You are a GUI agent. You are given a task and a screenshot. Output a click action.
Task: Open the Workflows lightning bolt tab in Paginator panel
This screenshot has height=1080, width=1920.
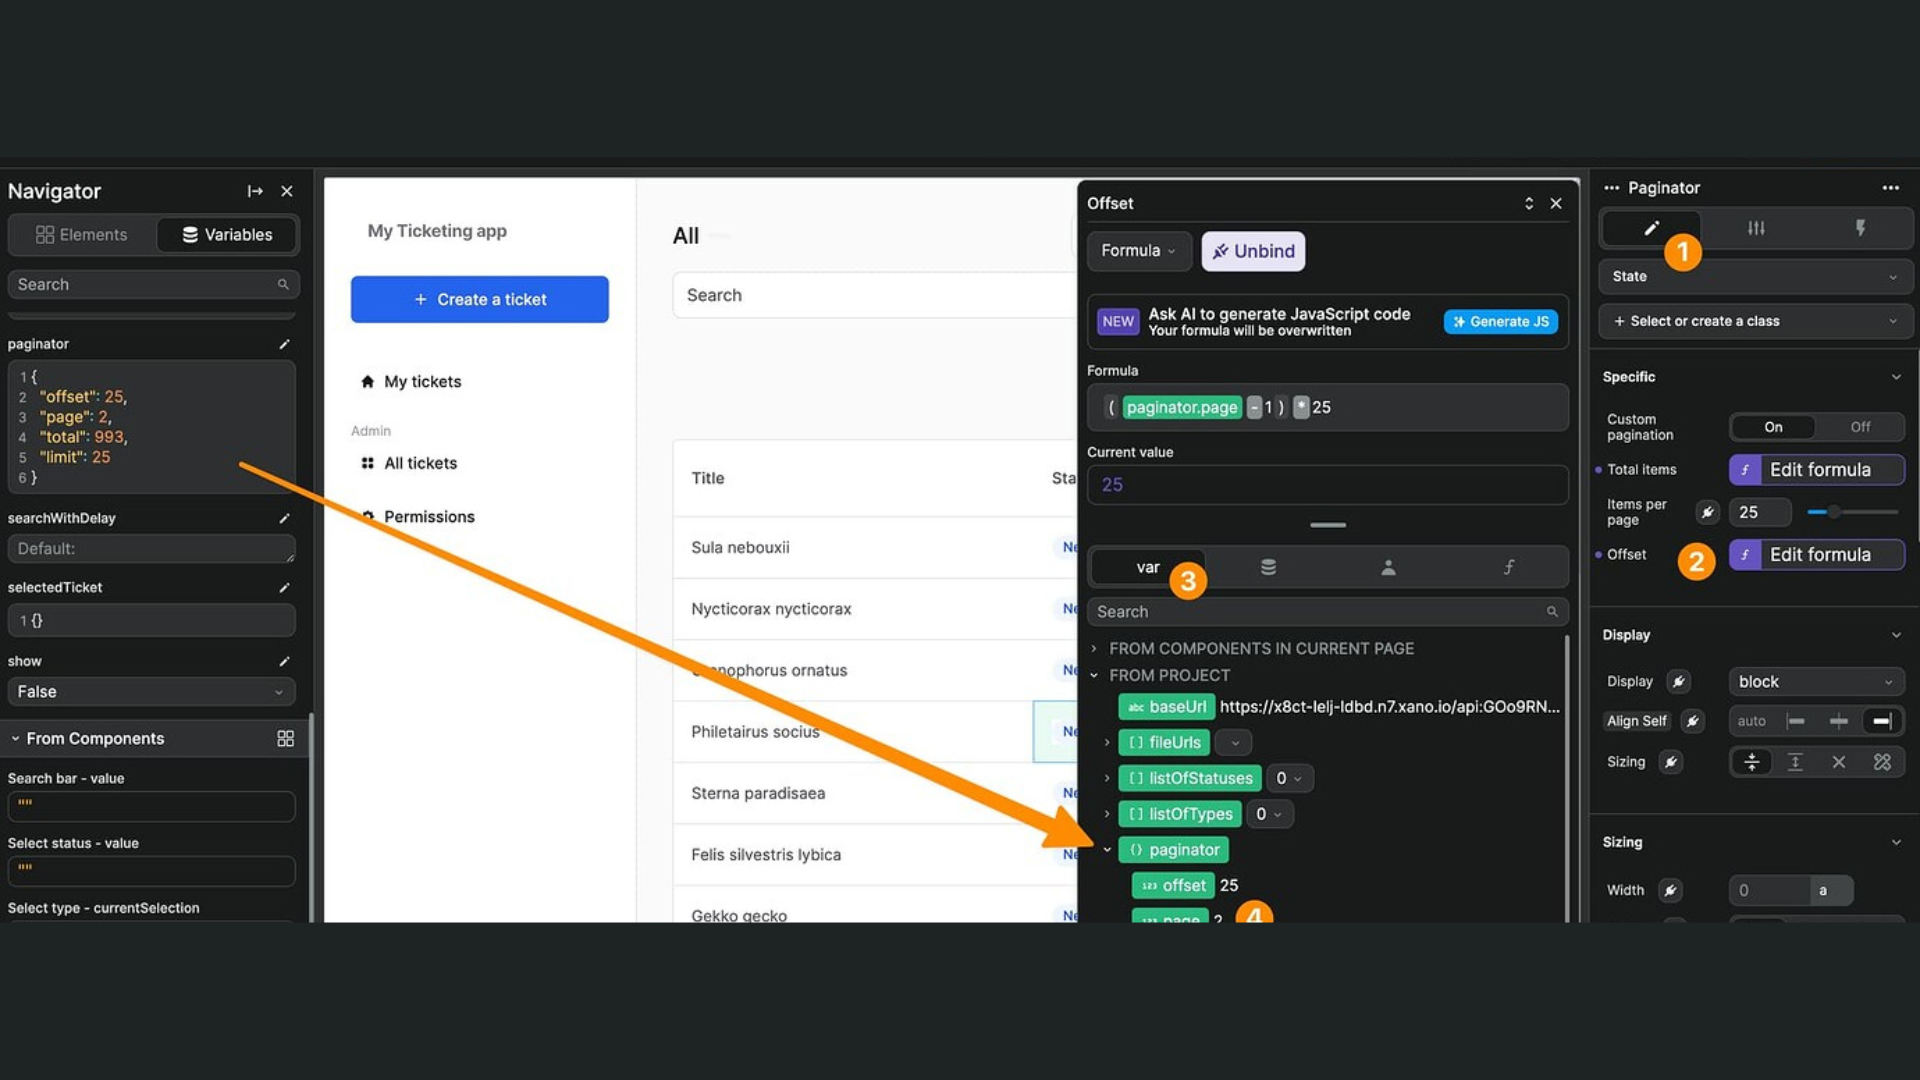tap(1860, 228)
